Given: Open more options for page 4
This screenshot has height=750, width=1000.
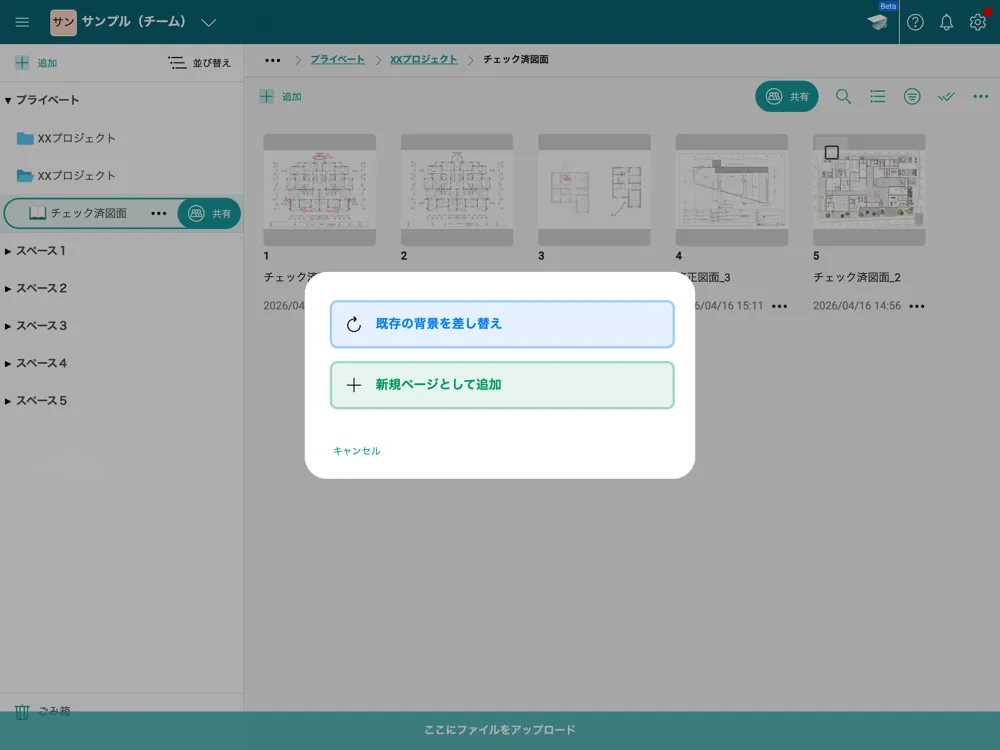Looking at the screenshot, I should [x=779, y=306].
